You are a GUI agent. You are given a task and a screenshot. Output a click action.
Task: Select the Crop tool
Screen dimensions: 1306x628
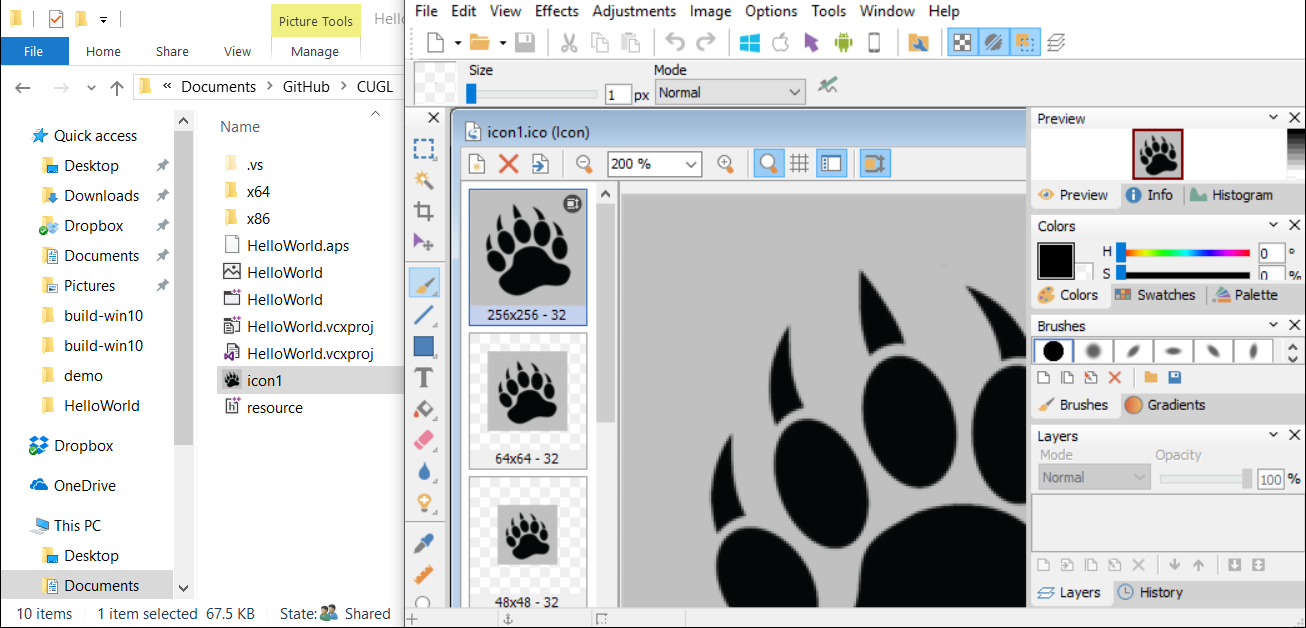(424, 211)
